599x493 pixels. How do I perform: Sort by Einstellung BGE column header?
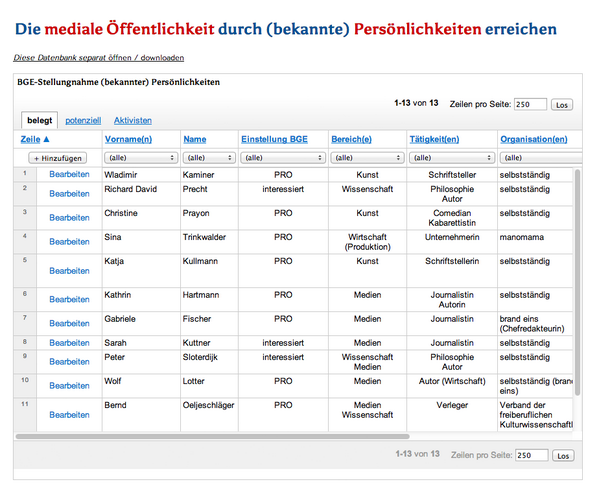(274, 139)
